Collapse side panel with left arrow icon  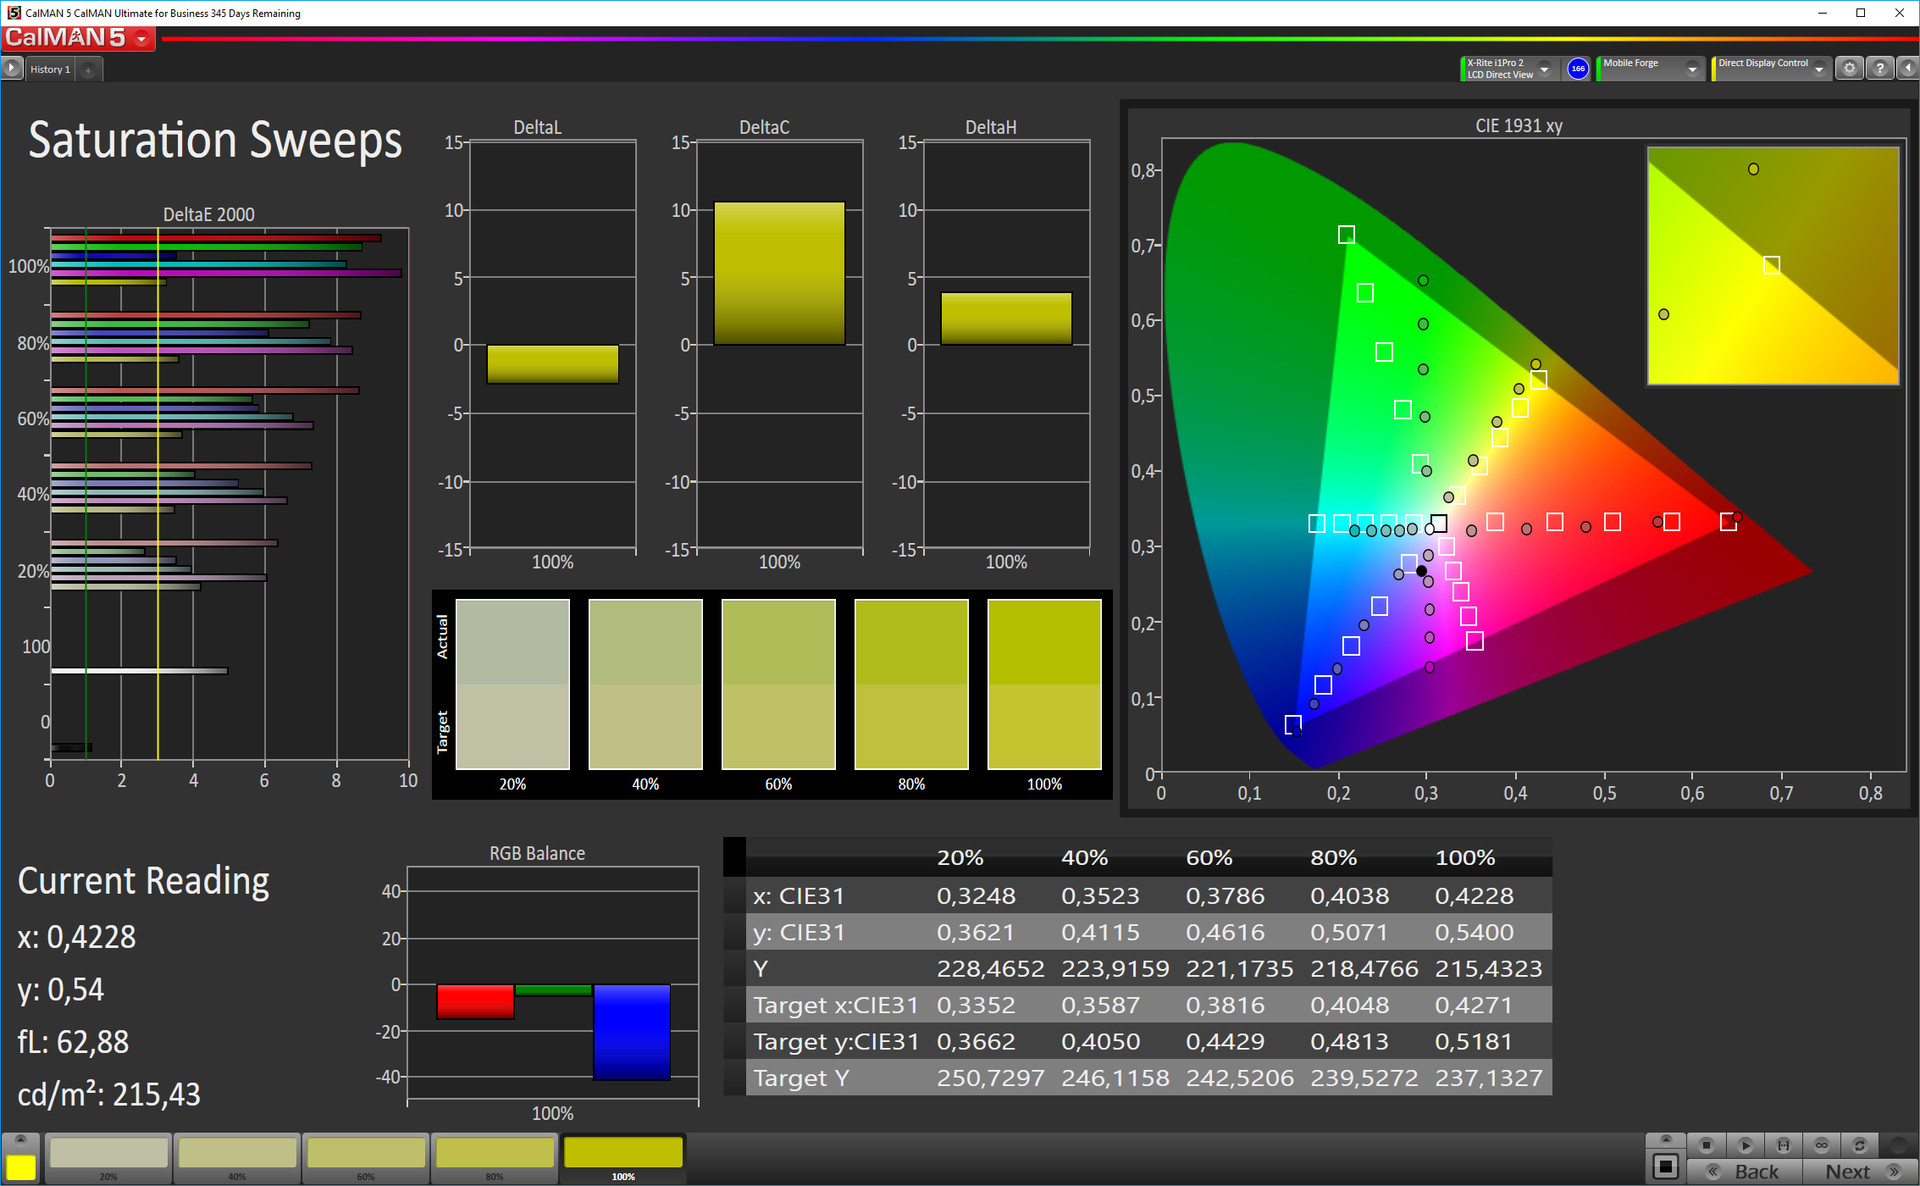point(1908,69)
